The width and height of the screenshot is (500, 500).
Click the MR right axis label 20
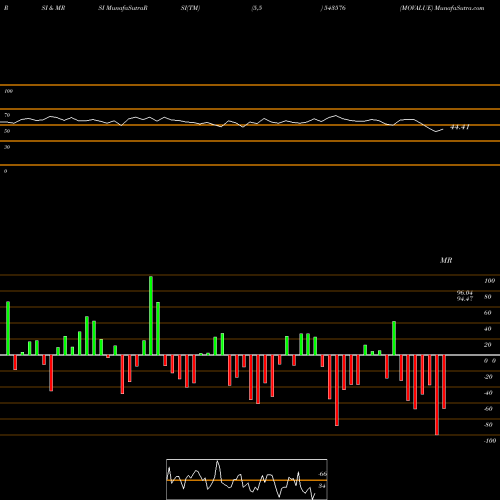pyautogui.click(x=488, y=345)
